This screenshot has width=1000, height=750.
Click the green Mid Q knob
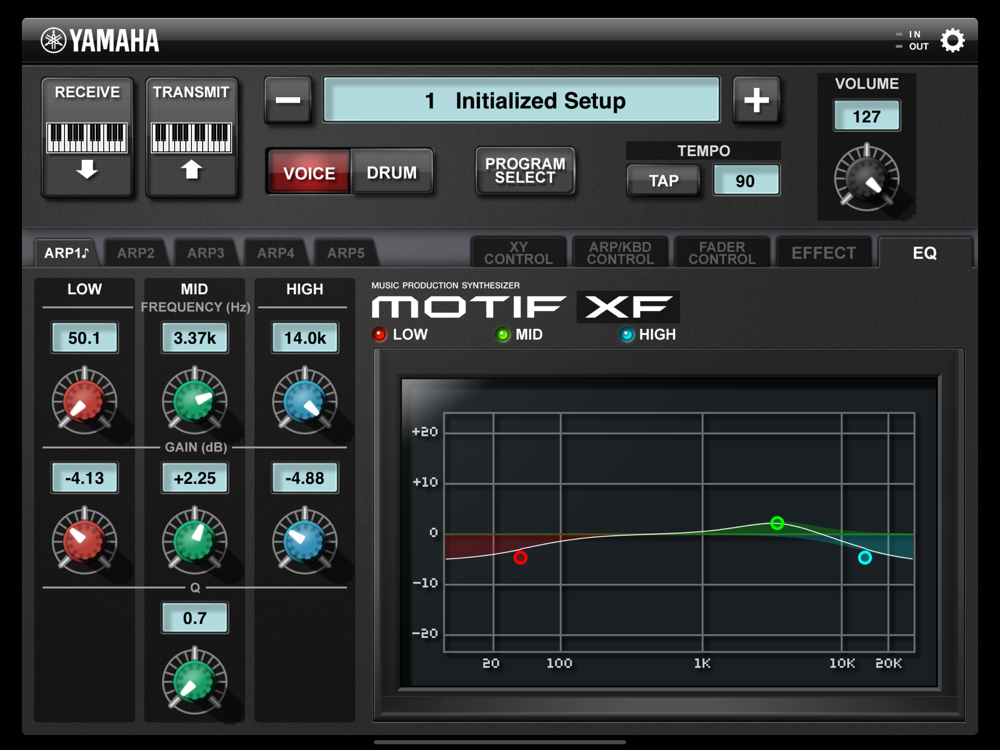point(195,680)
